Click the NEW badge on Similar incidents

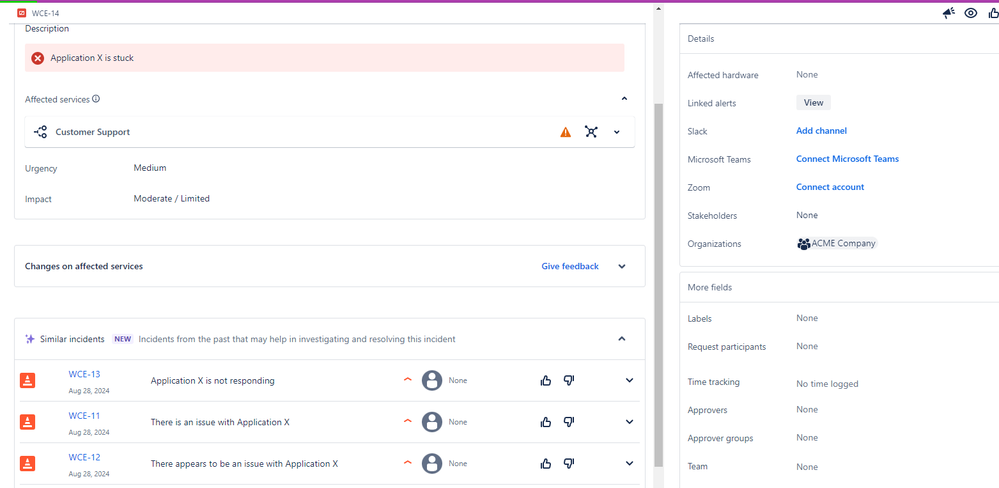coord(122,339)
